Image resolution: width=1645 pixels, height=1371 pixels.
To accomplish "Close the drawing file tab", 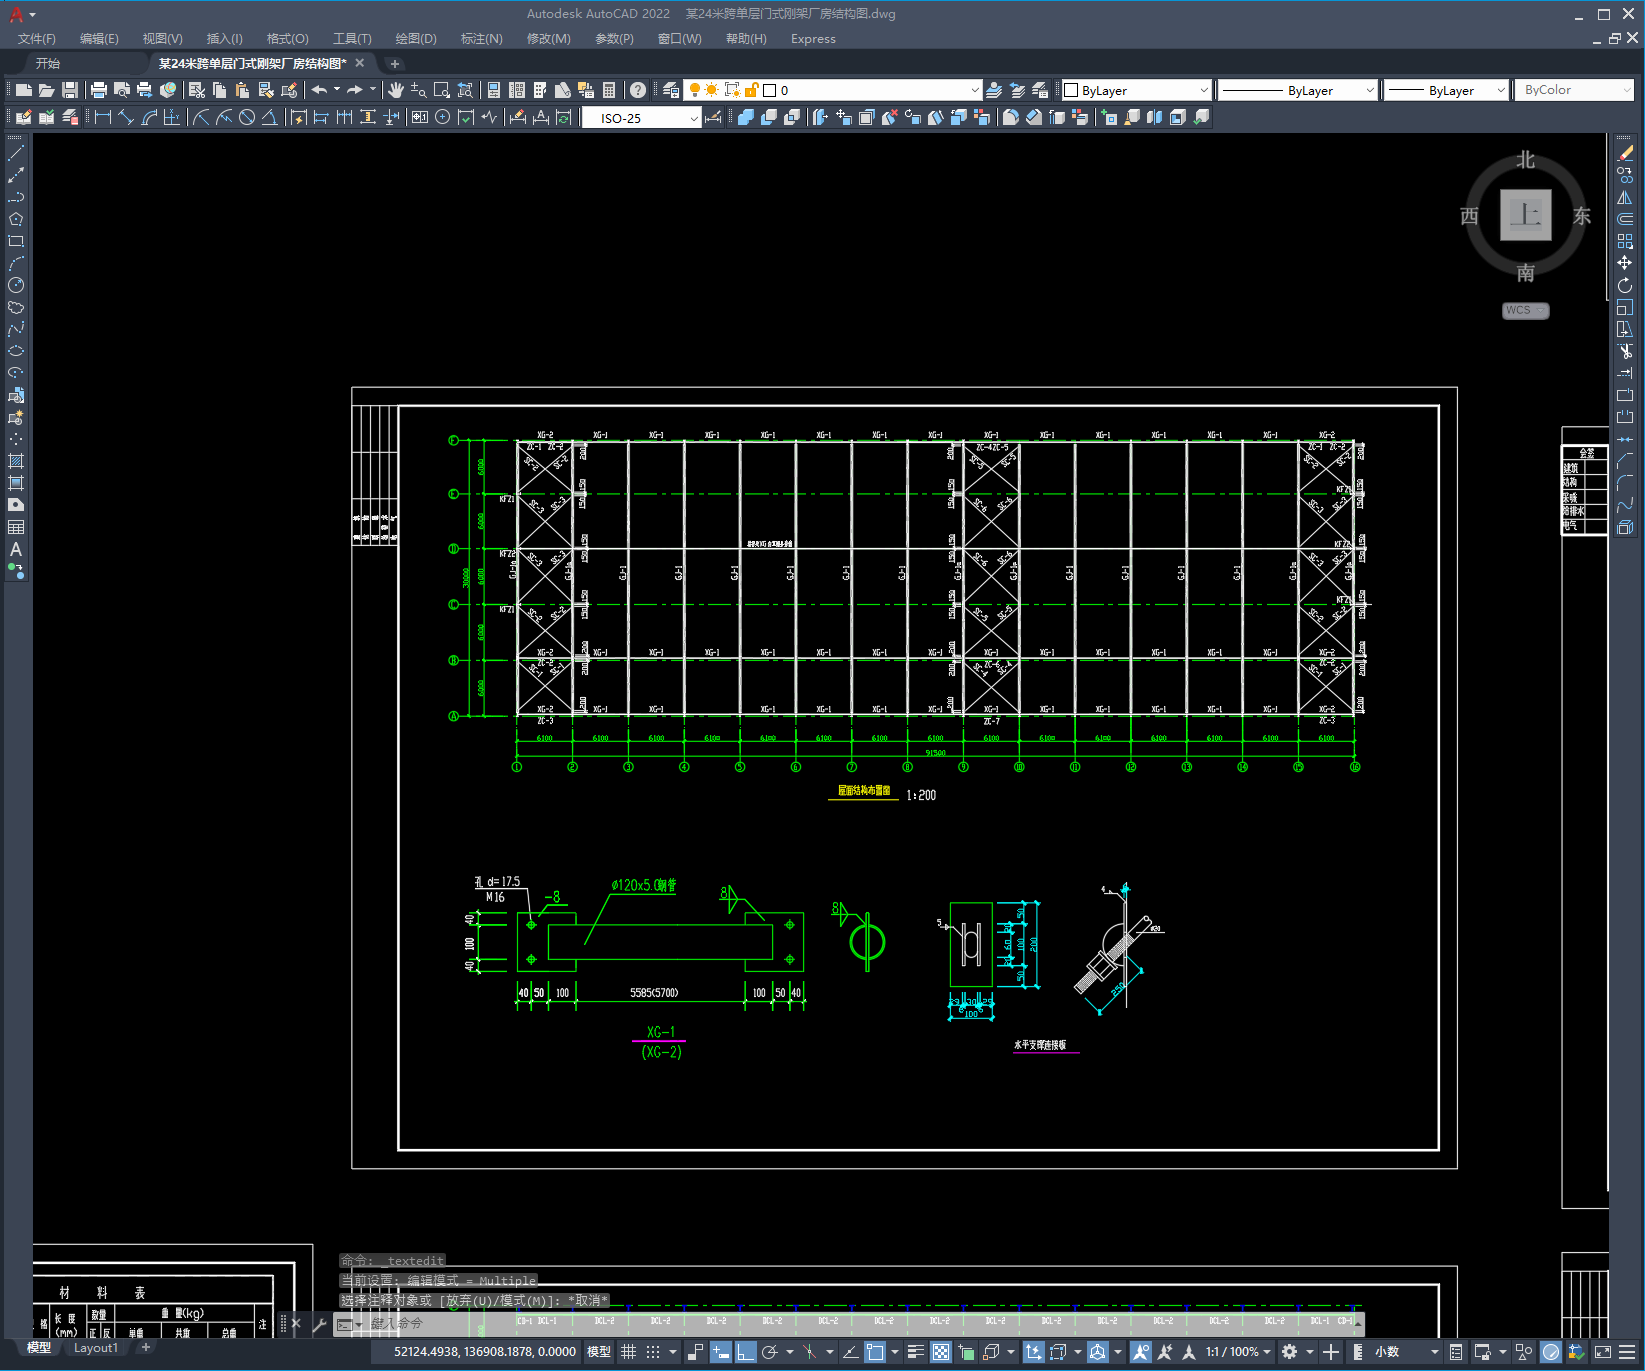I will pyautogui.click(x=360, y=63).
